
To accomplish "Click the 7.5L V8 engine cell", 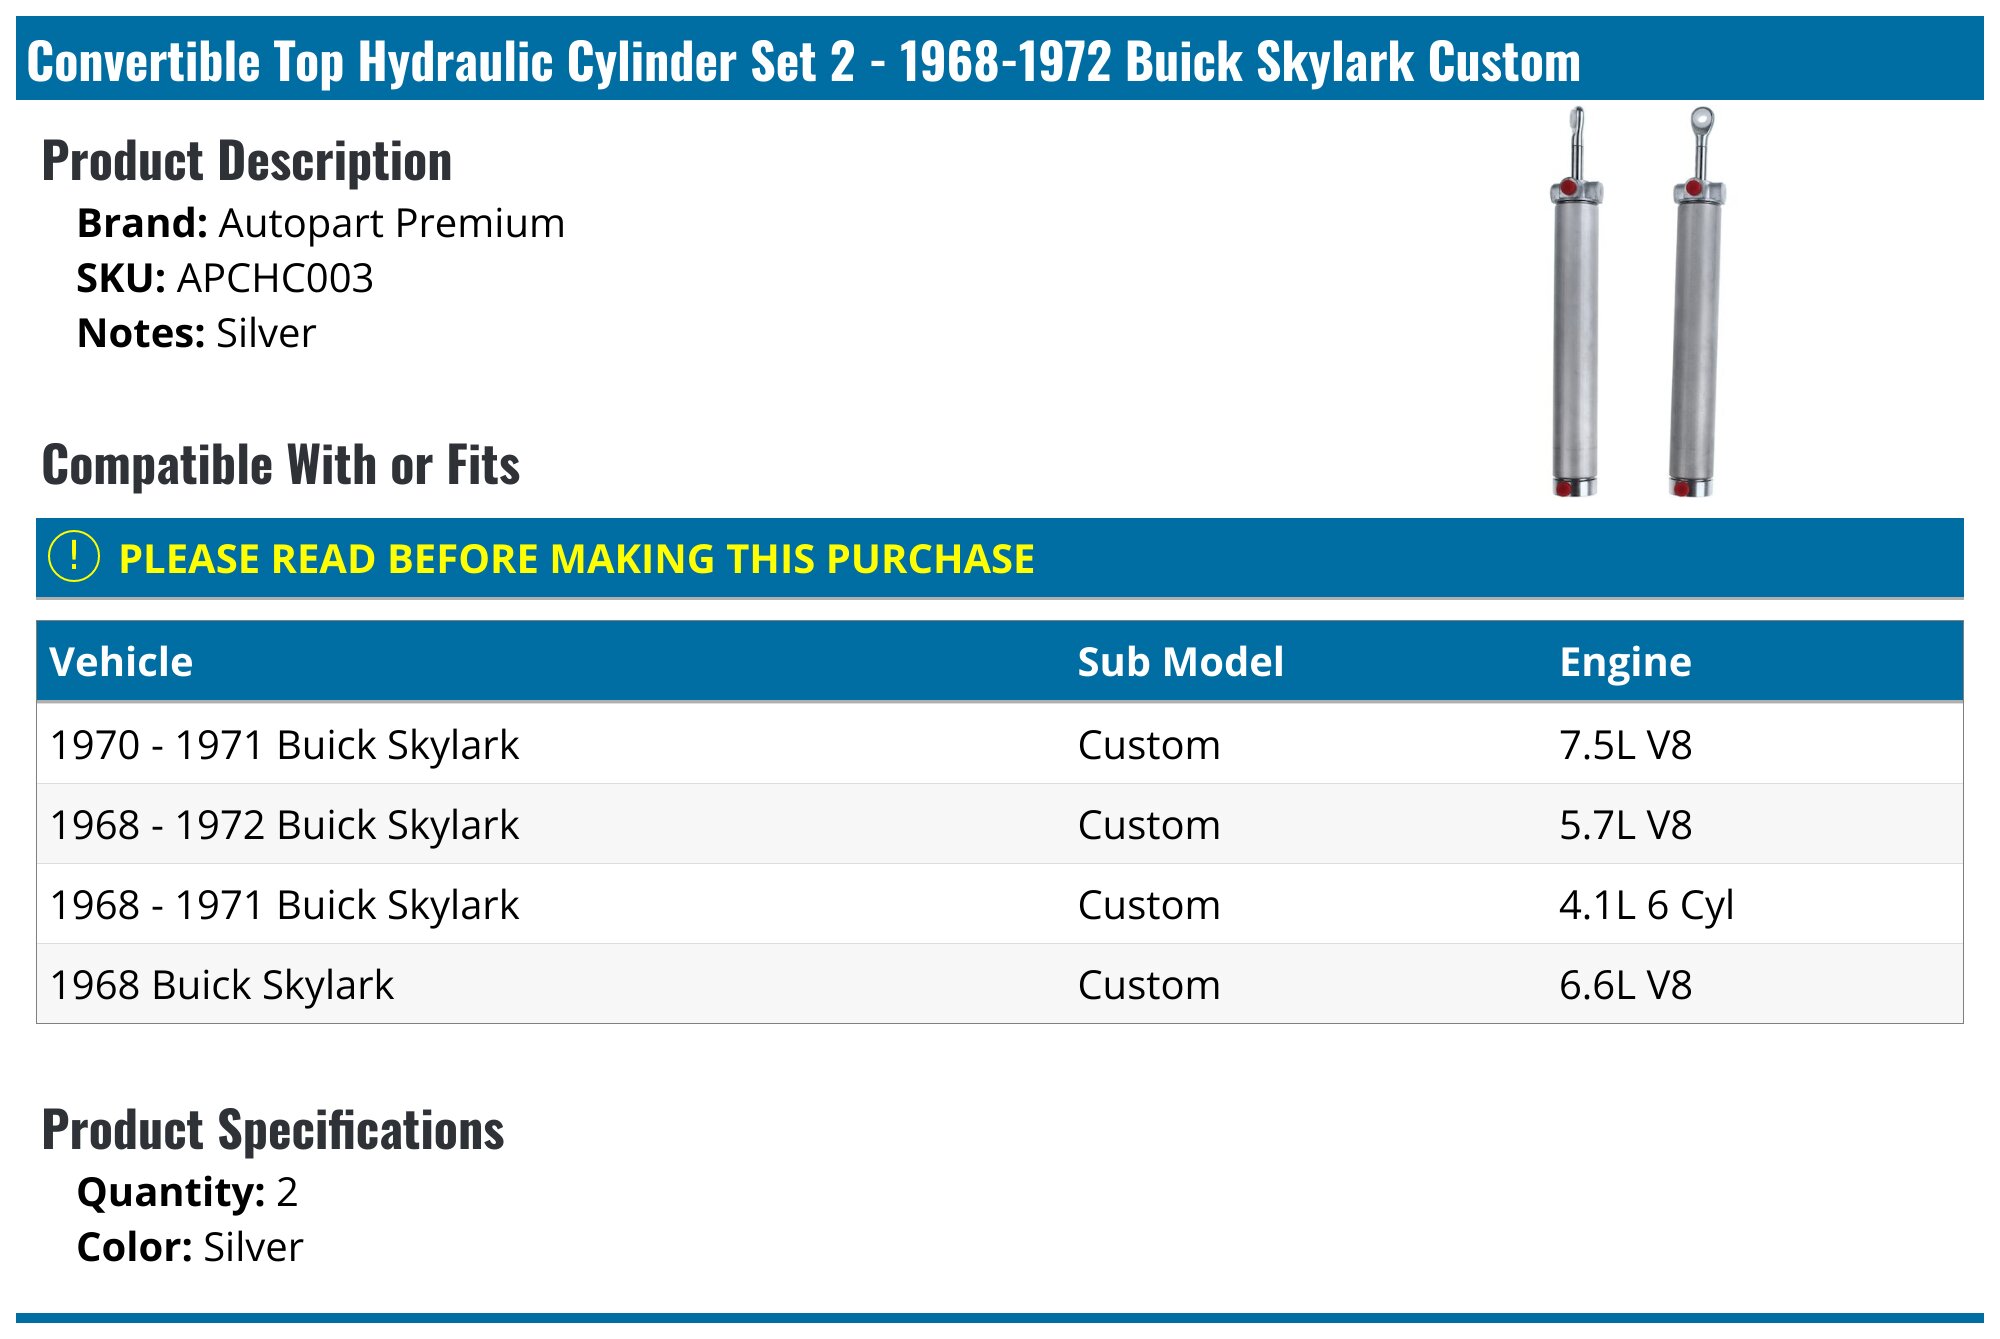I will coord(1625,745).
